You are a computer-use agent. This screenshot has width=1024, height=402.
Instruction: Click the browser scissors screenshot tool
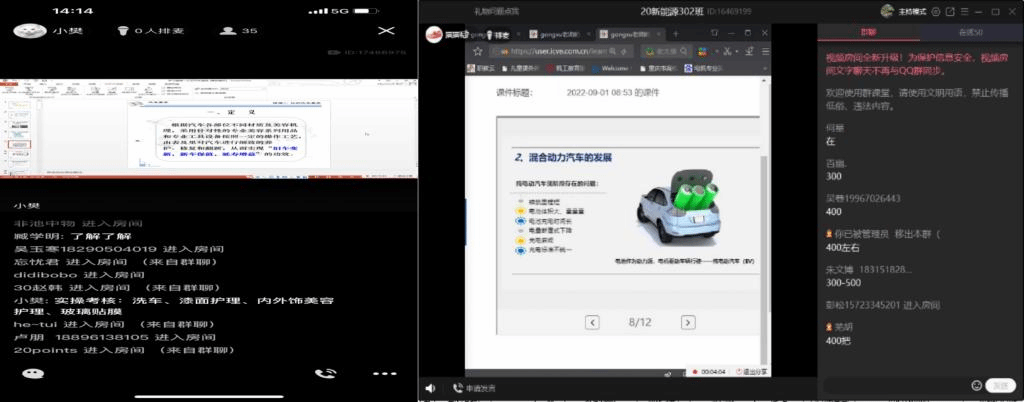[x=726, y=51]
